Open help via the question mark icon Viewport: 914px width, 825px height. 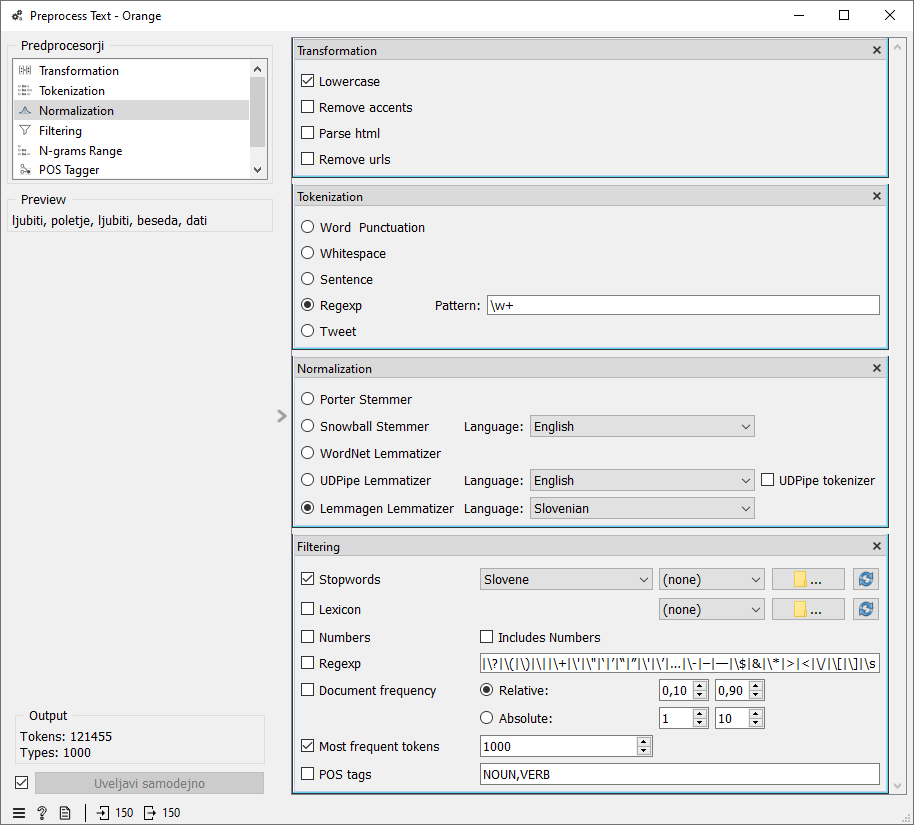[x=42, y=813]
